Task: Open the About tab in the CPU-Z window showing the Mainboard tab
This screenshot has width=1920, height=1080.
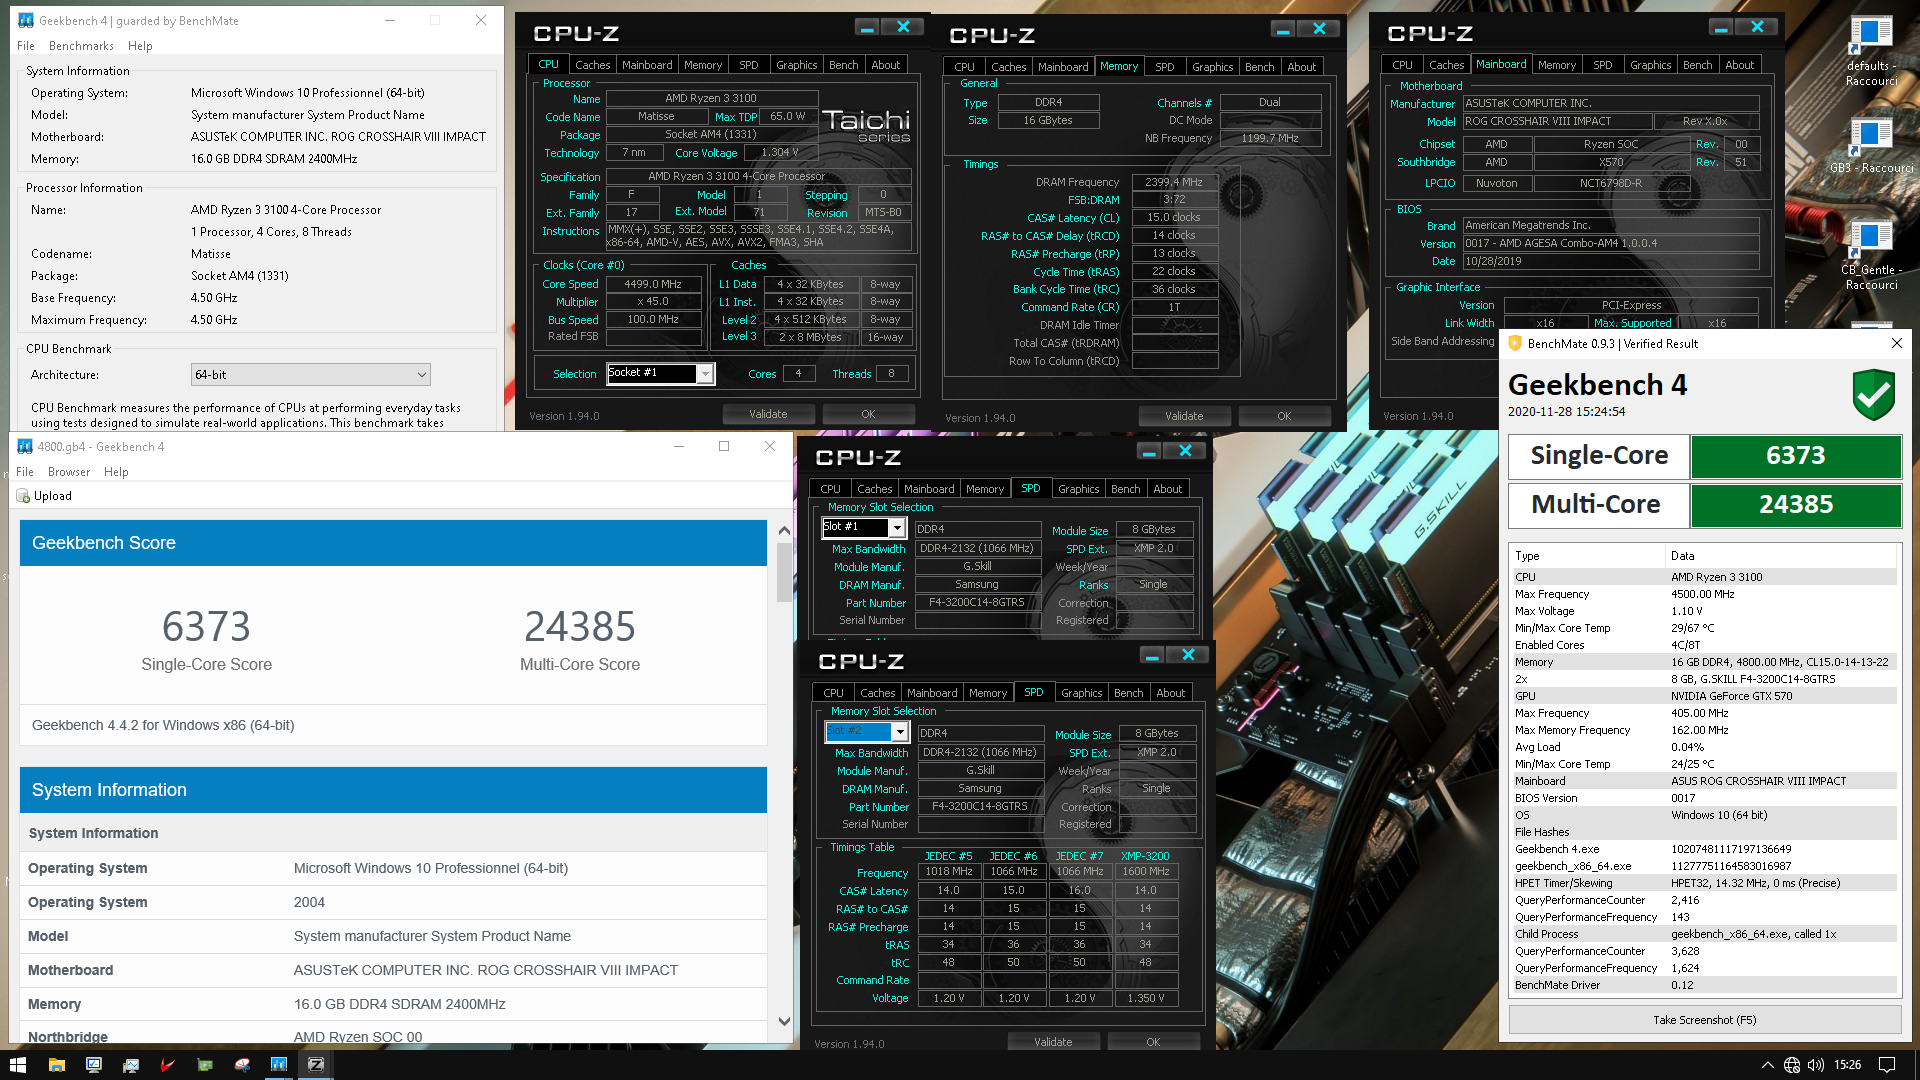Action: coord(1740,65)
